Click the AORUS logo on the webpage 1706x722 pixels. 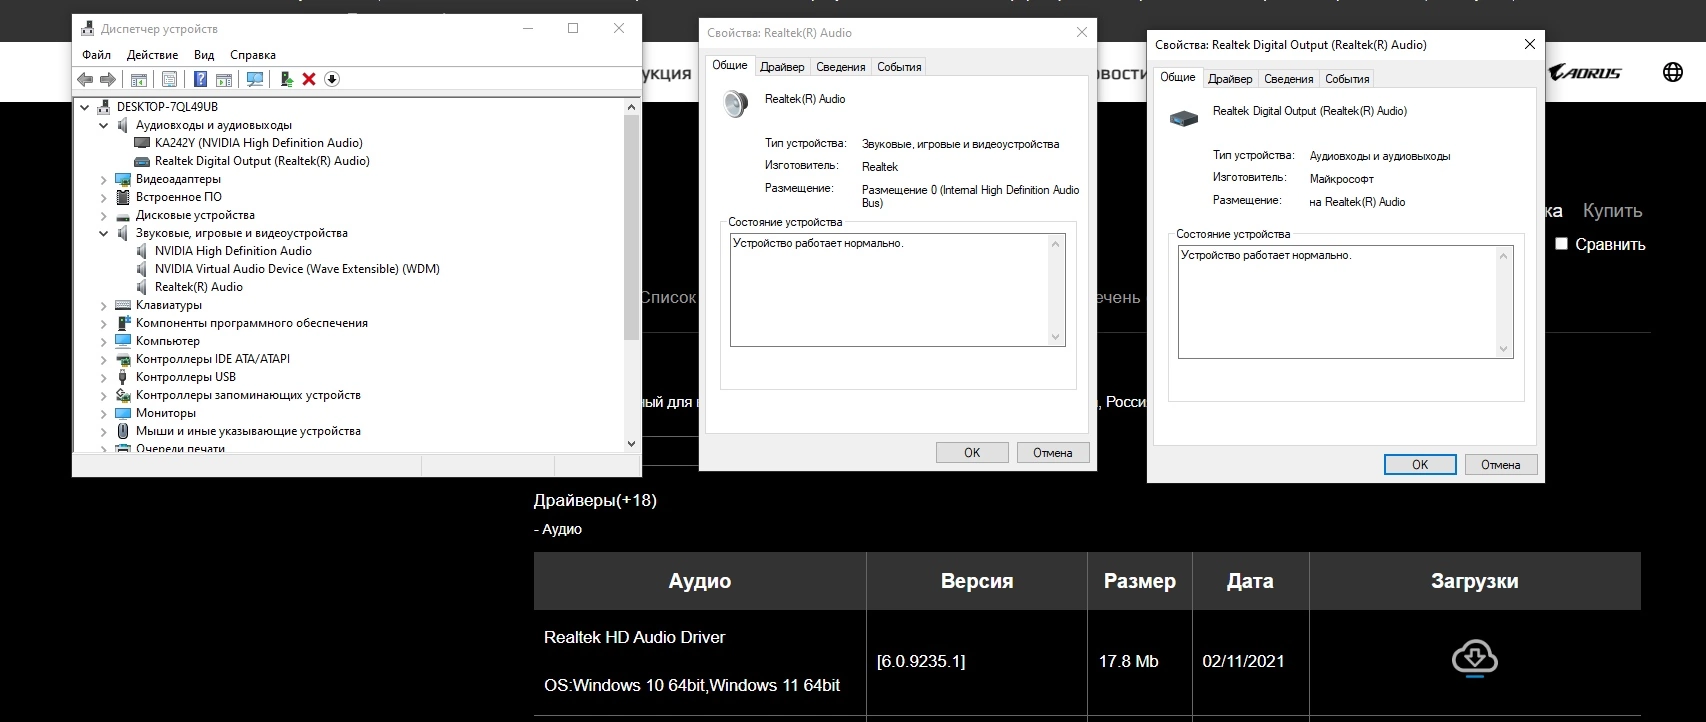[x=1585, y=72]
